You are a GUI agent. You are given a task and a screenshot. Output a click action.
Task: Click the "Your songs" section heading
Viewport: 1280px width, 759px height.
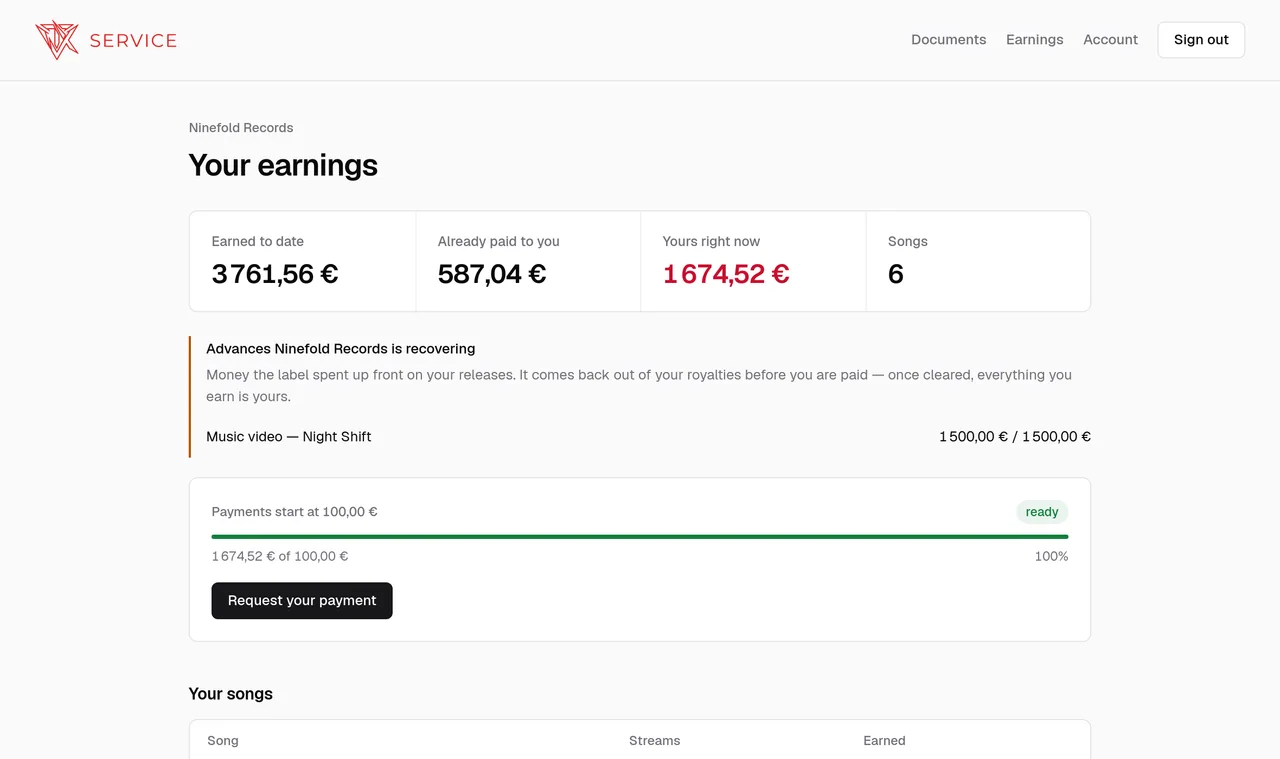pyautogui.click(x=231, y=694)
